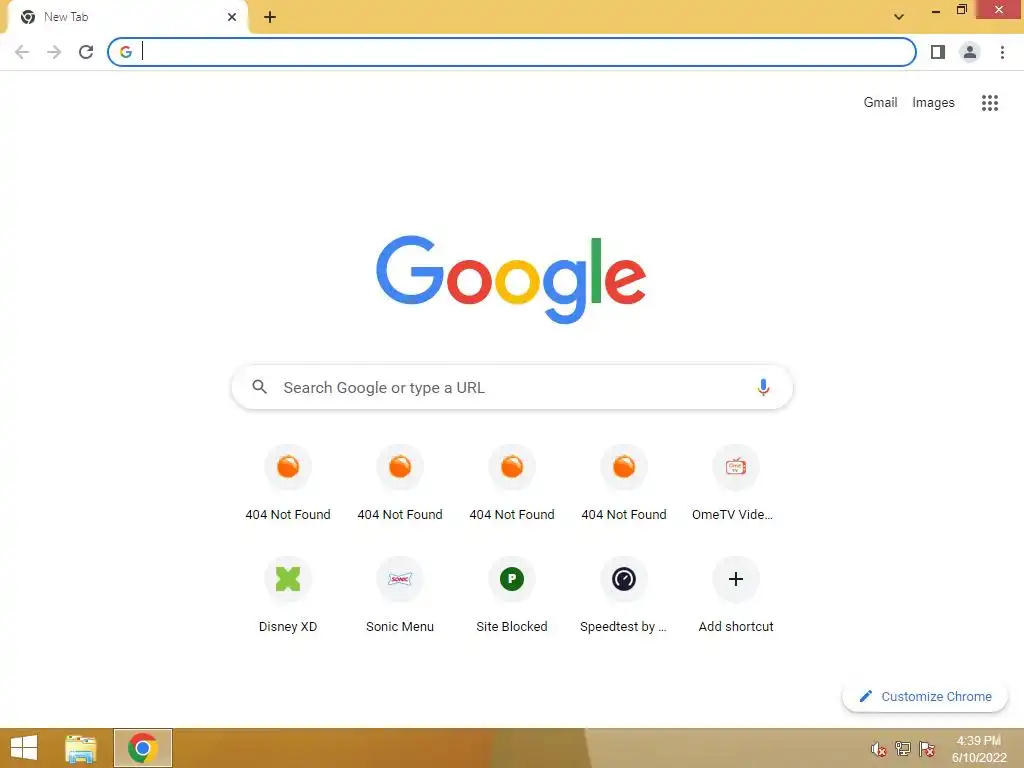Reload the current page
Image resolution: width=1024 pixels, height=768 pixels.
86,52
